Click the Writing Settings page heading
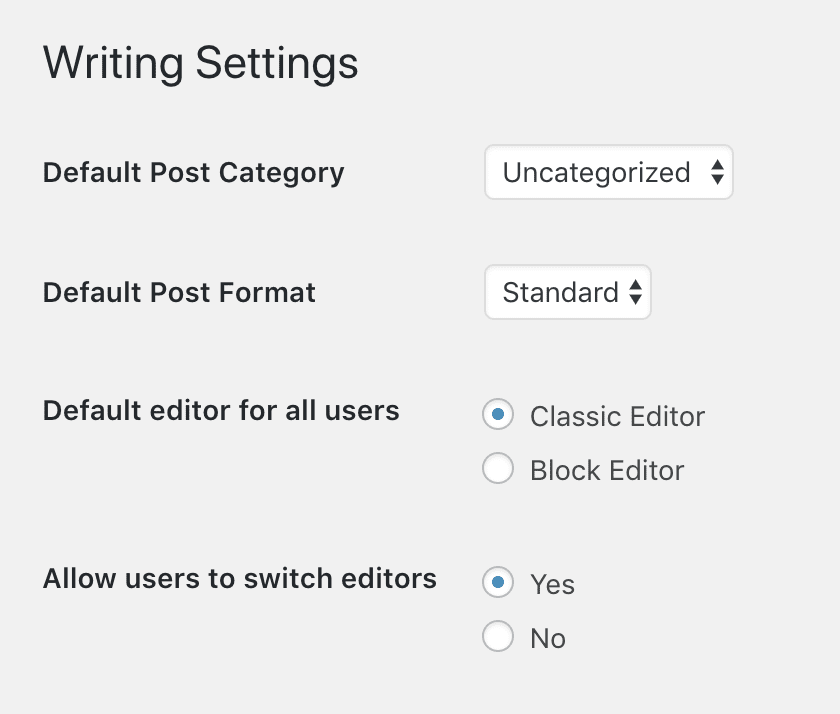840x714 pixels. point(200,64)
